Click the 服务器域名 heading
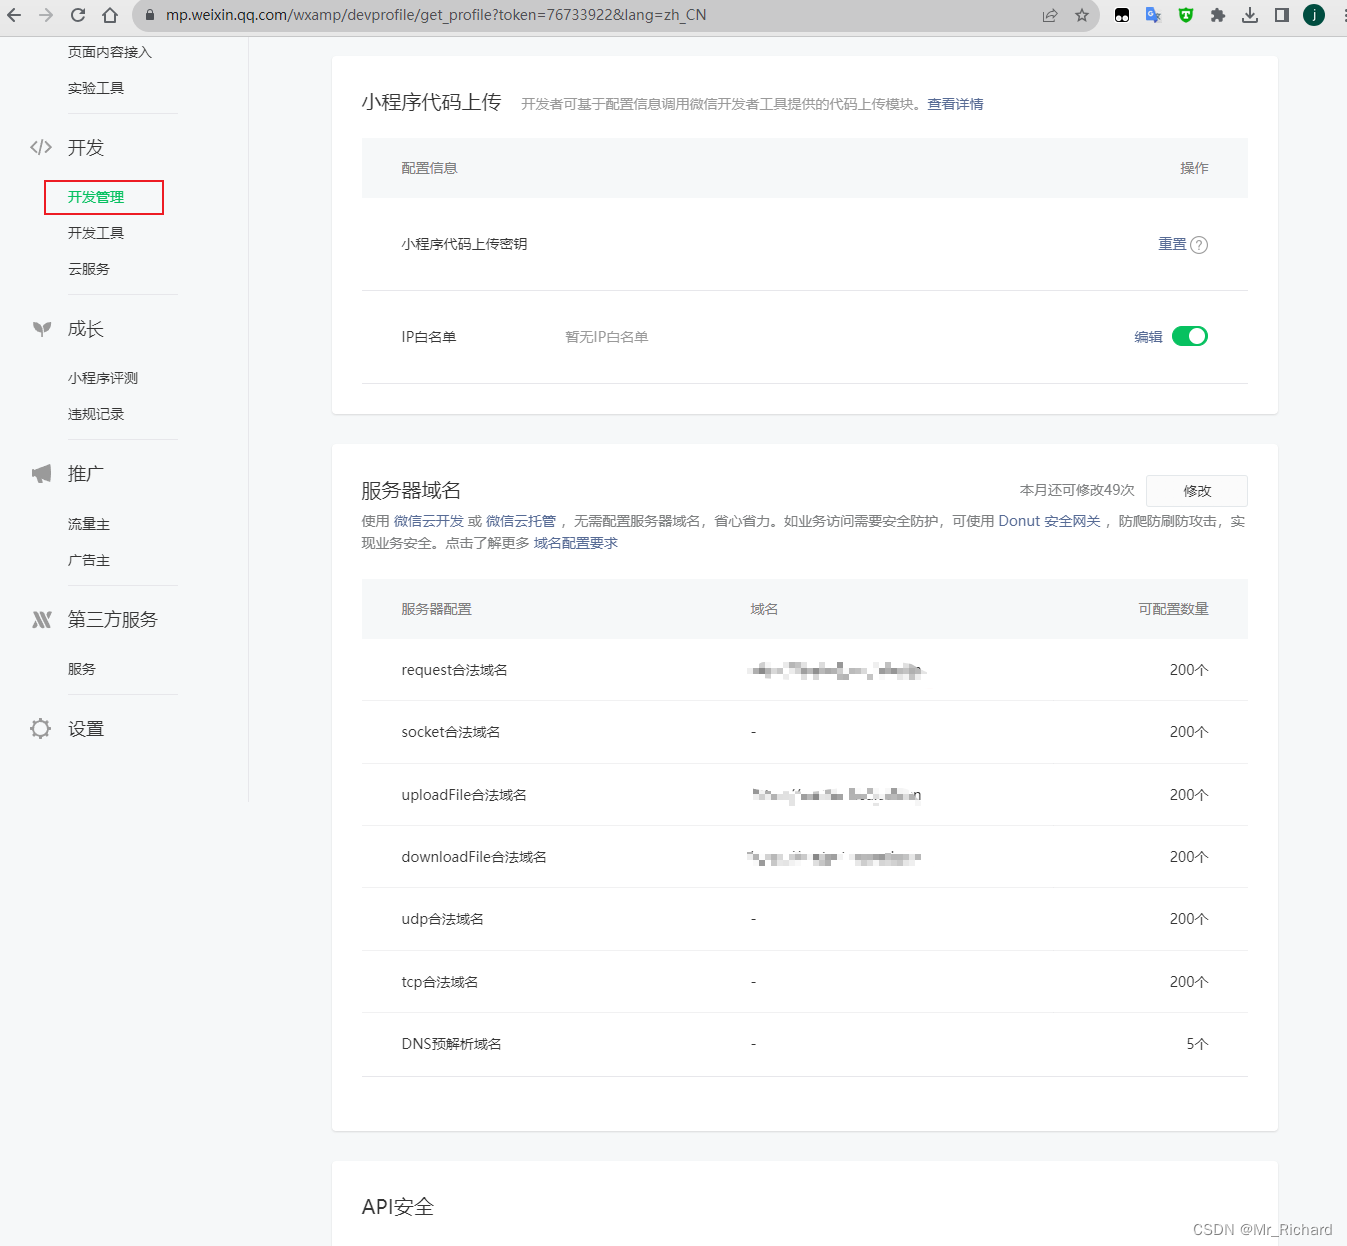1347x1246 pixels. pyautogui.click(x=411, y=490)
